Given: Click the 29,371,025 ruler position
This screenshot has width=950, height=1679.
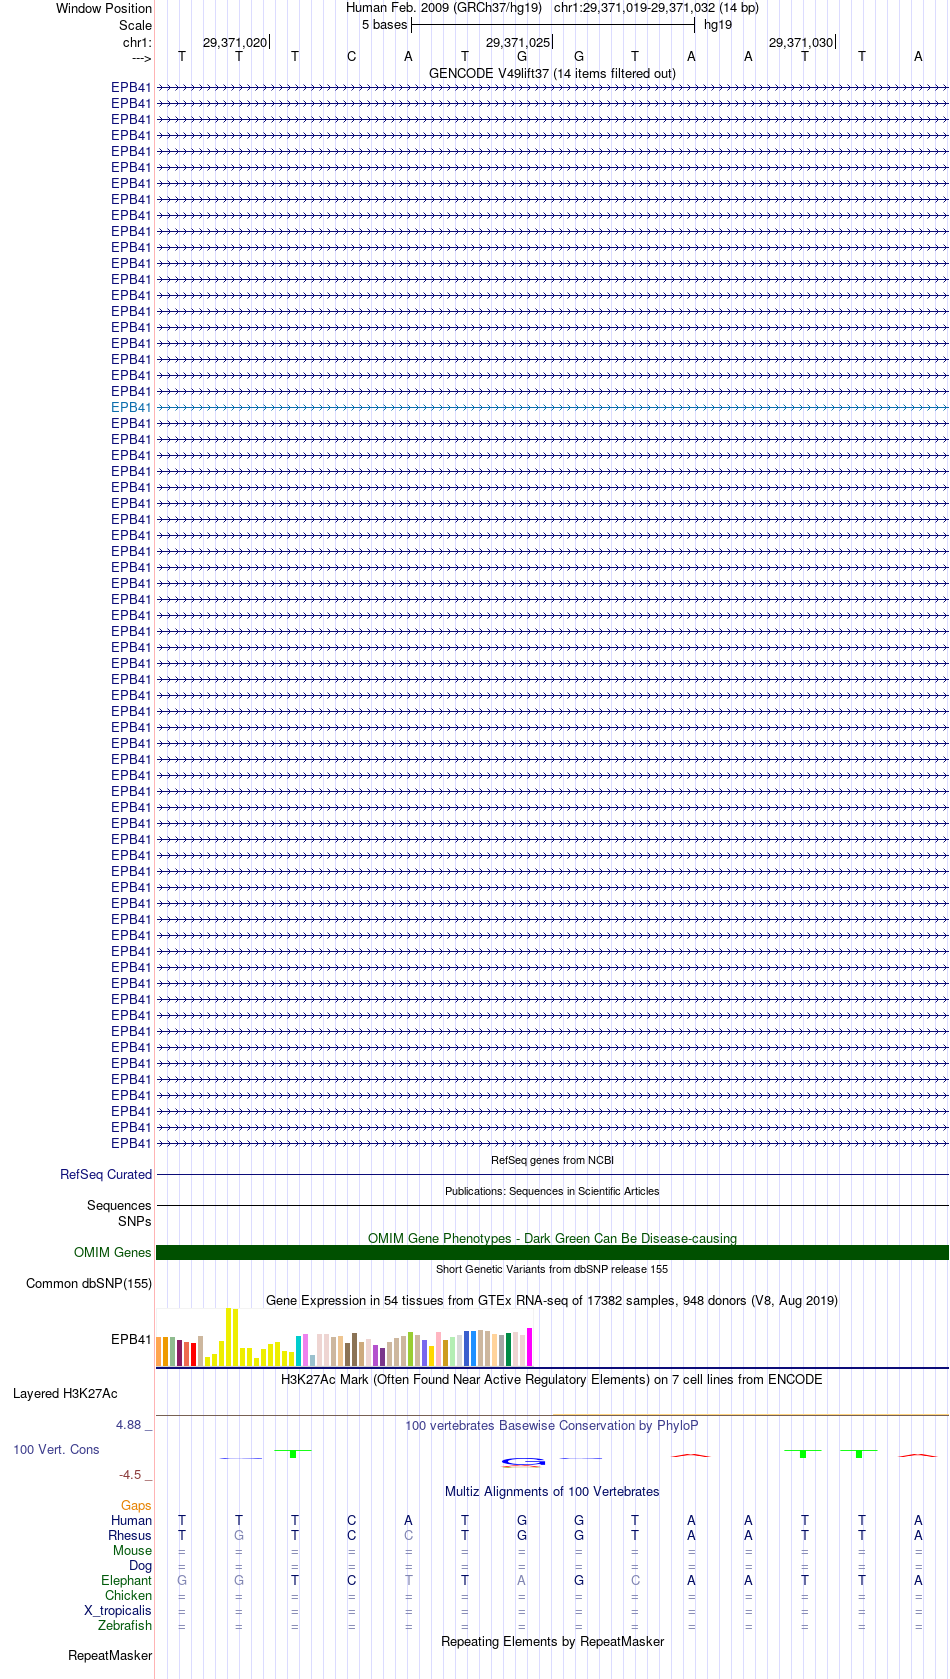Looking at the screenshot, I should tap(518, 43).
